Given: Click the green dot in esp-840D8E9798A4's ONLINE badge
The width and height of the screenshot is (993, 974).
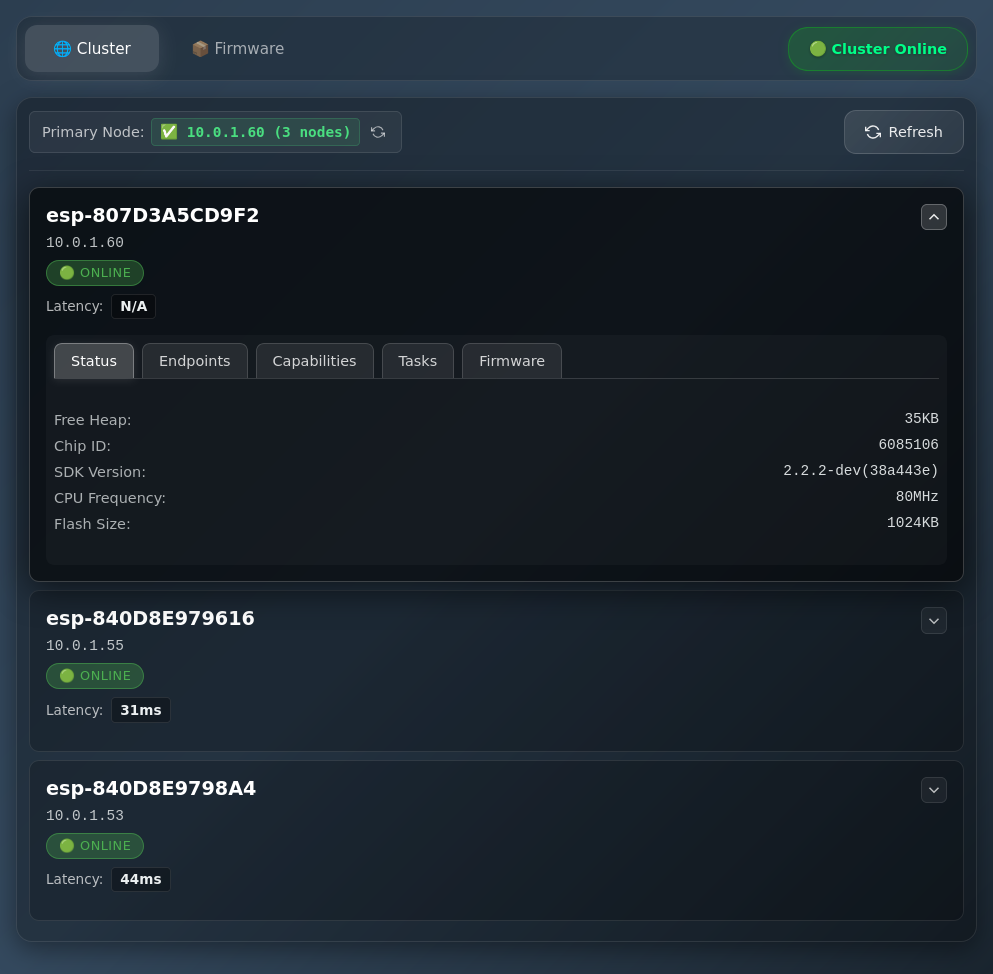Looking at the screenshot, I should tap(67, 845).
